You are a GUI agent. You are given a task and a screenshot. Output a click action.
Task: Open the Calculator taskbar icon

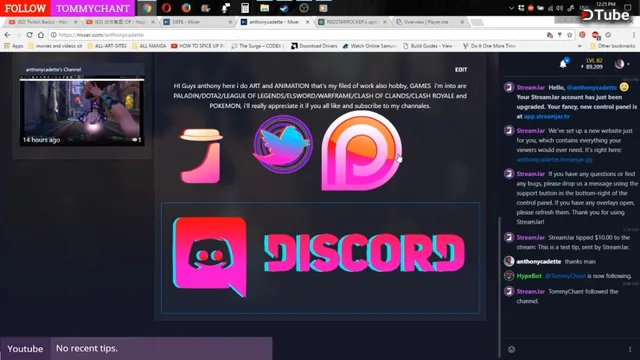pyautogui.click(x=245, y=8)
